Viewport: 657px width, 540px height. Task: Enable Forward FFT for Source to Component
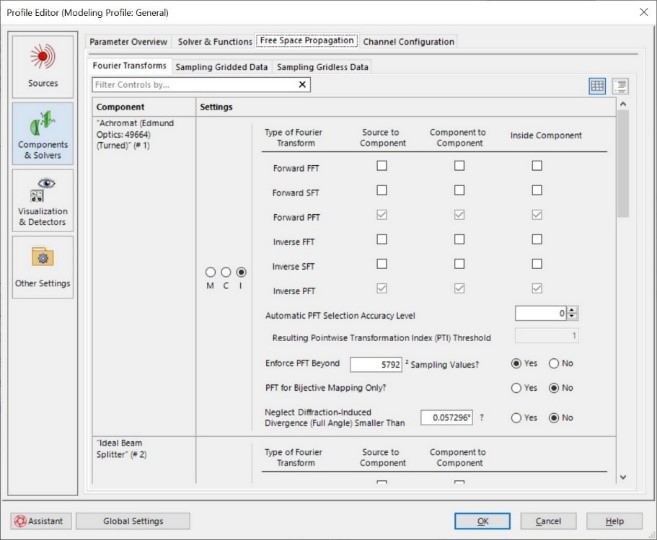click(x=382, y=166)
